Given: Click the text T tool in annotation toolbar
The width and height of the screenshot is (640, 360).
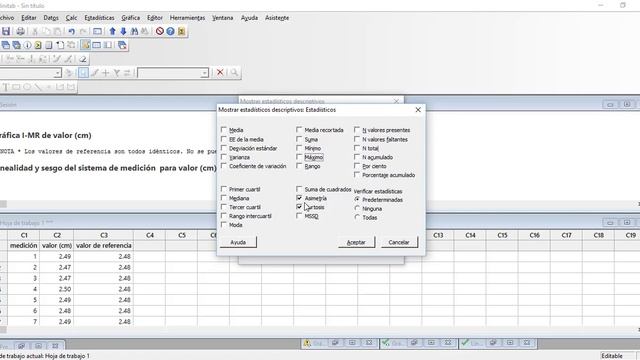Looking at the screenshot, I should click(6, 87).
